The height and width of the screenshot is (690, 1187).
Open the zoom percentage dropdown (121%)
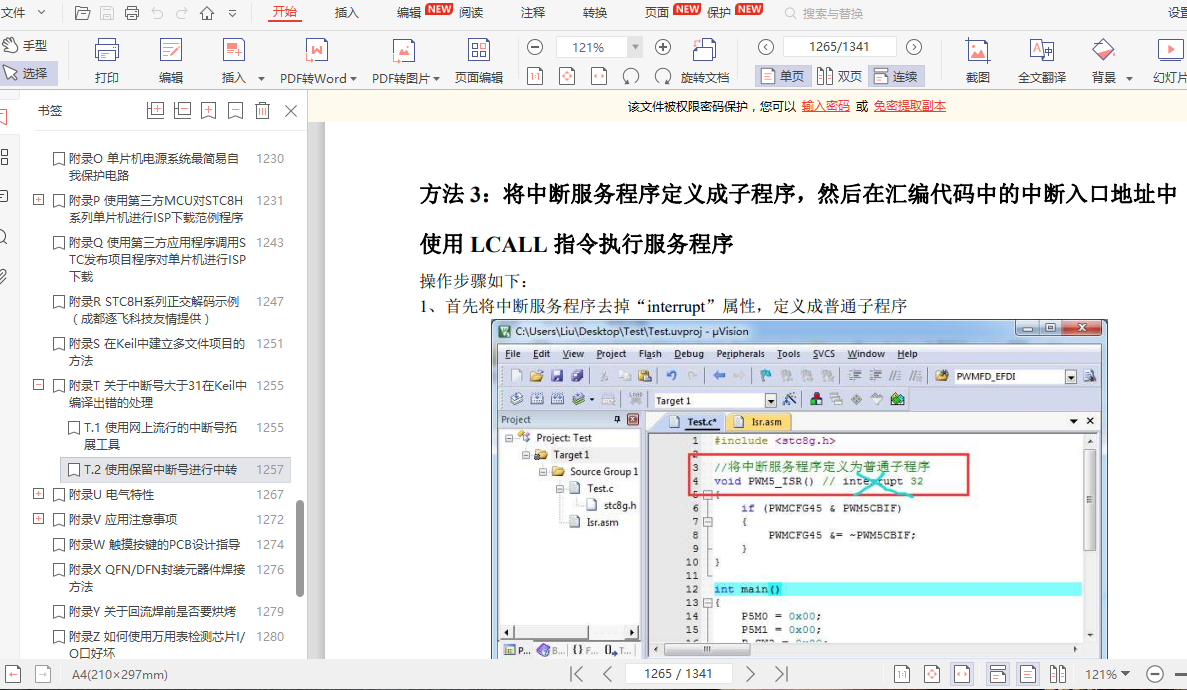[x=635, y=47]
